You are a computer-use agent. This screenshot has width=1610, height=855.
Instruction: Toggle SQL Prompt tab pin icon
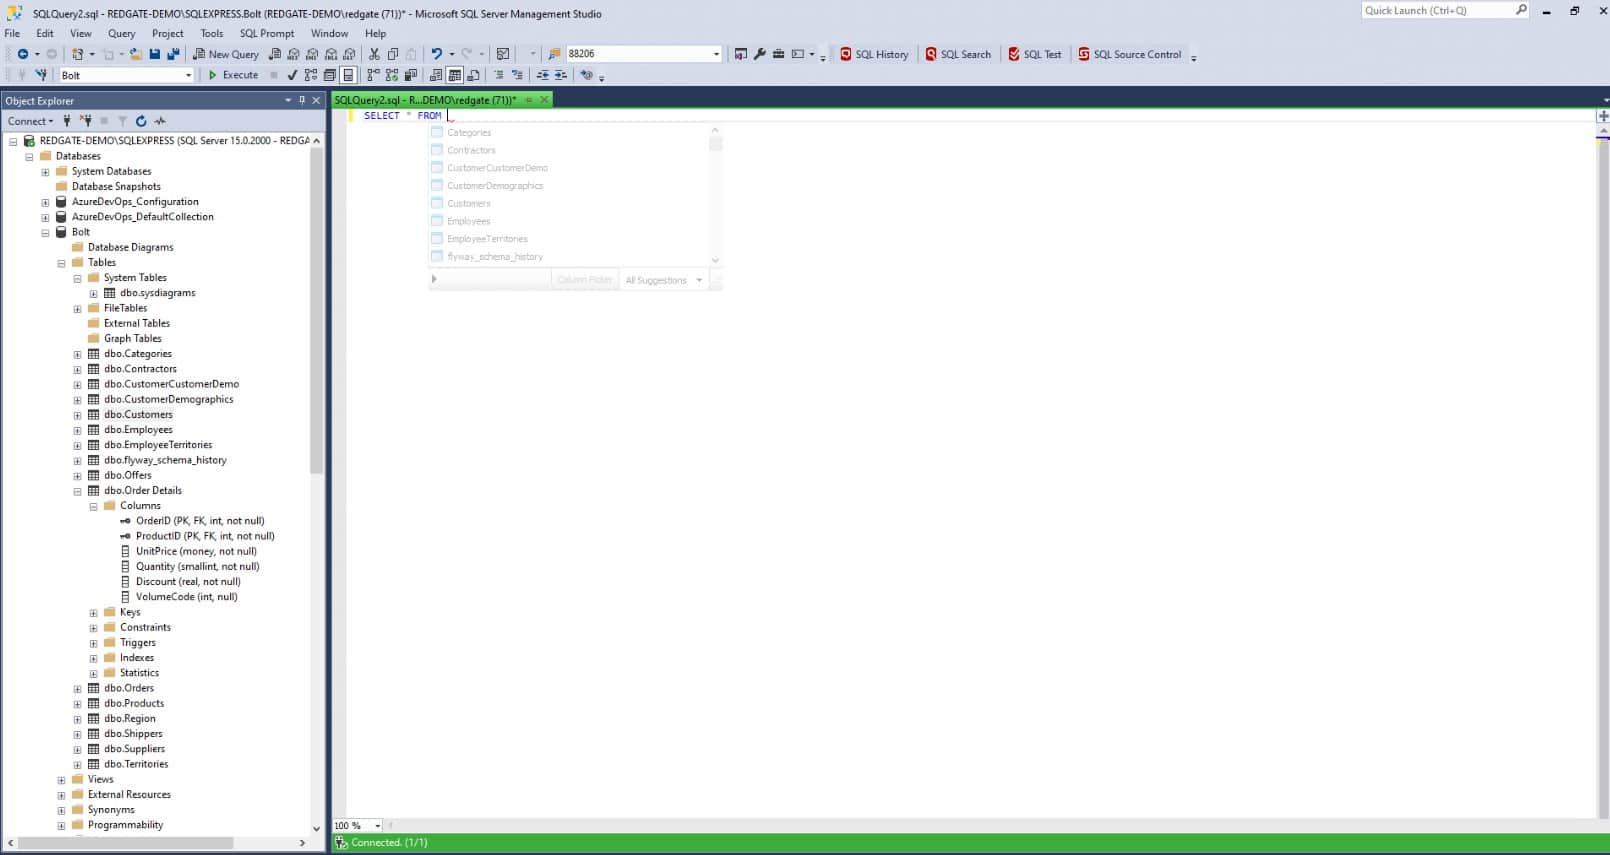click(529, 100)
